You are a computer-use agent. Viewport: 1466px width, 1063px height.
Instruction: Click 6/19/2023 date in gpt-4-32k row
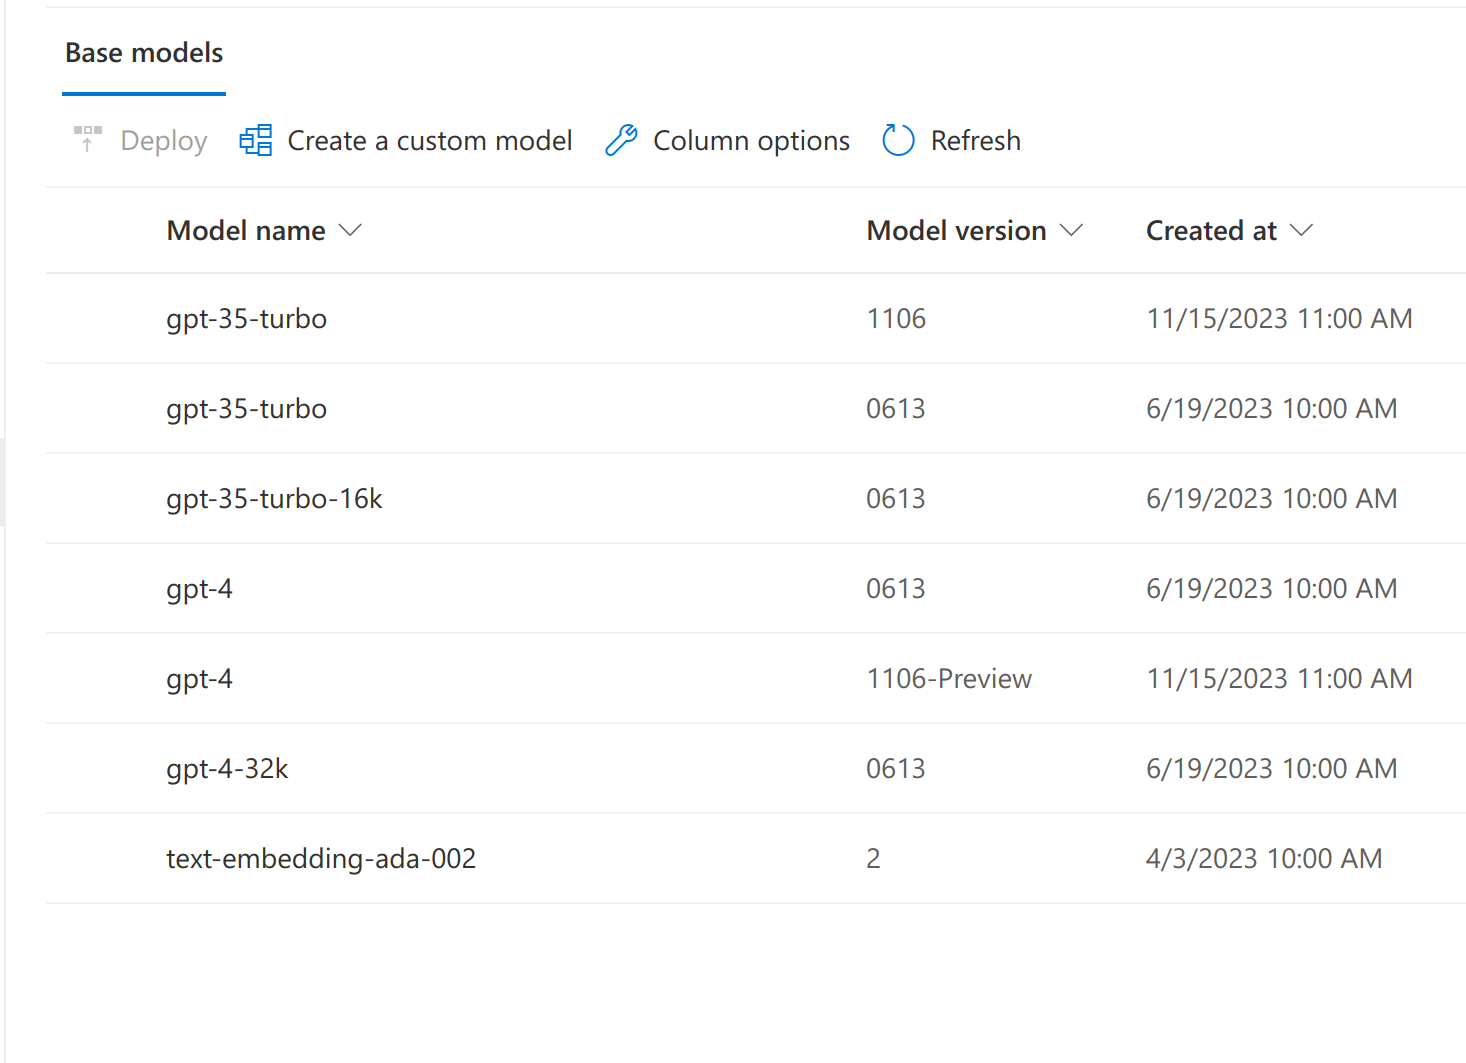point(1271,769)
